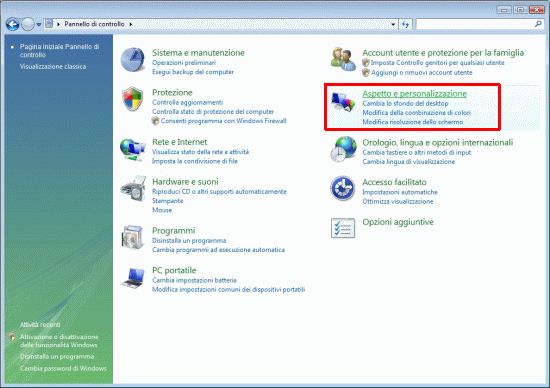Open Imposta la condivisione di file
Viewport: 550px width, 388px height.
coord(195,161)
